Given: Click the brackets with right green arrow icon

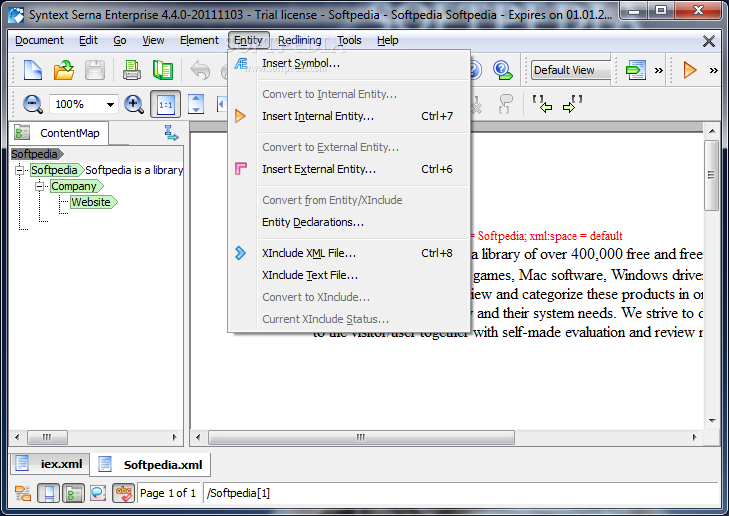Looking at the screenshot, I should [x=572, y=104].
